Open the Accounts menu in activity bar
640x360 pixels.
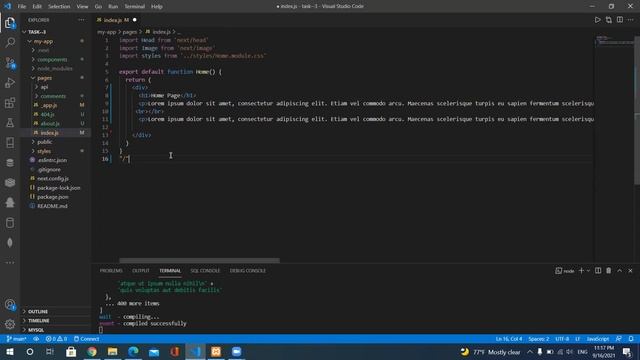pyautogui.click(x=10, y=304)
